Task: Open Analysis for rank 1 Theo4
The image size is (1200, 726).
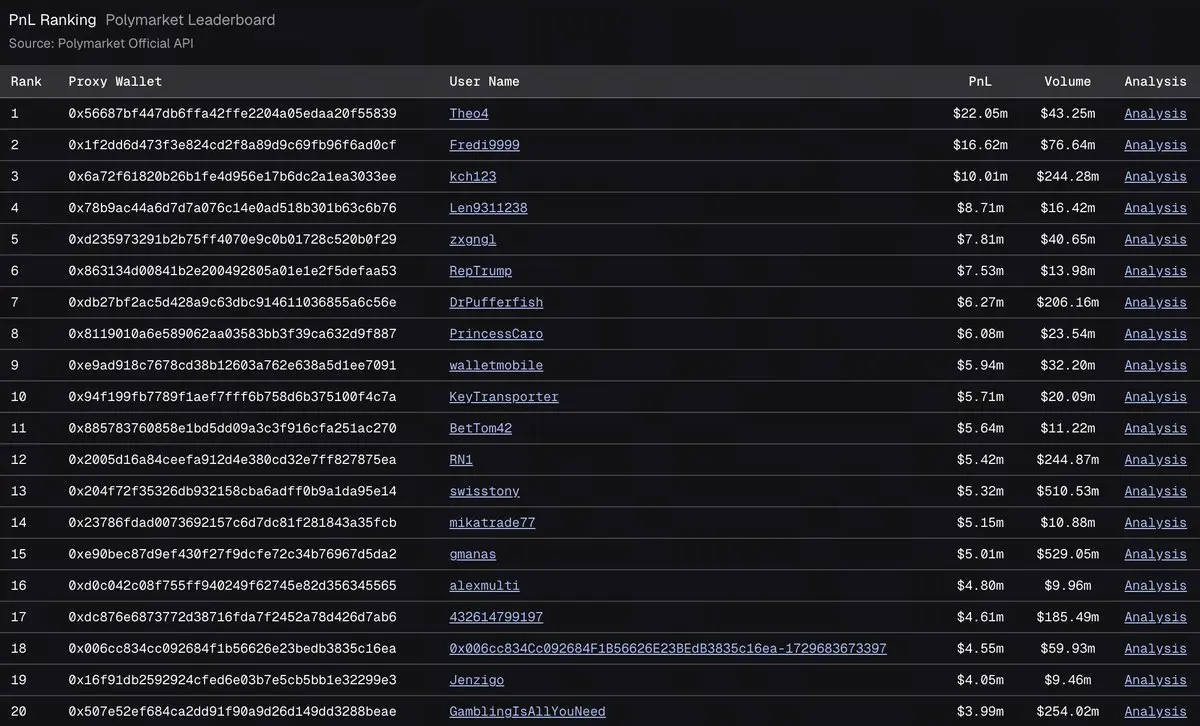Action: point(1155,114)
